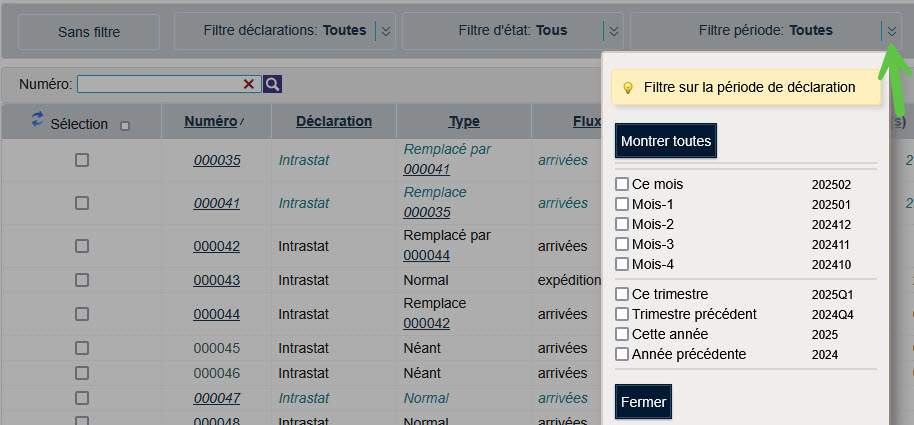914x425 pixels.
Task: Tick the Mois-3 checkbox
Action: pos(622,244)
